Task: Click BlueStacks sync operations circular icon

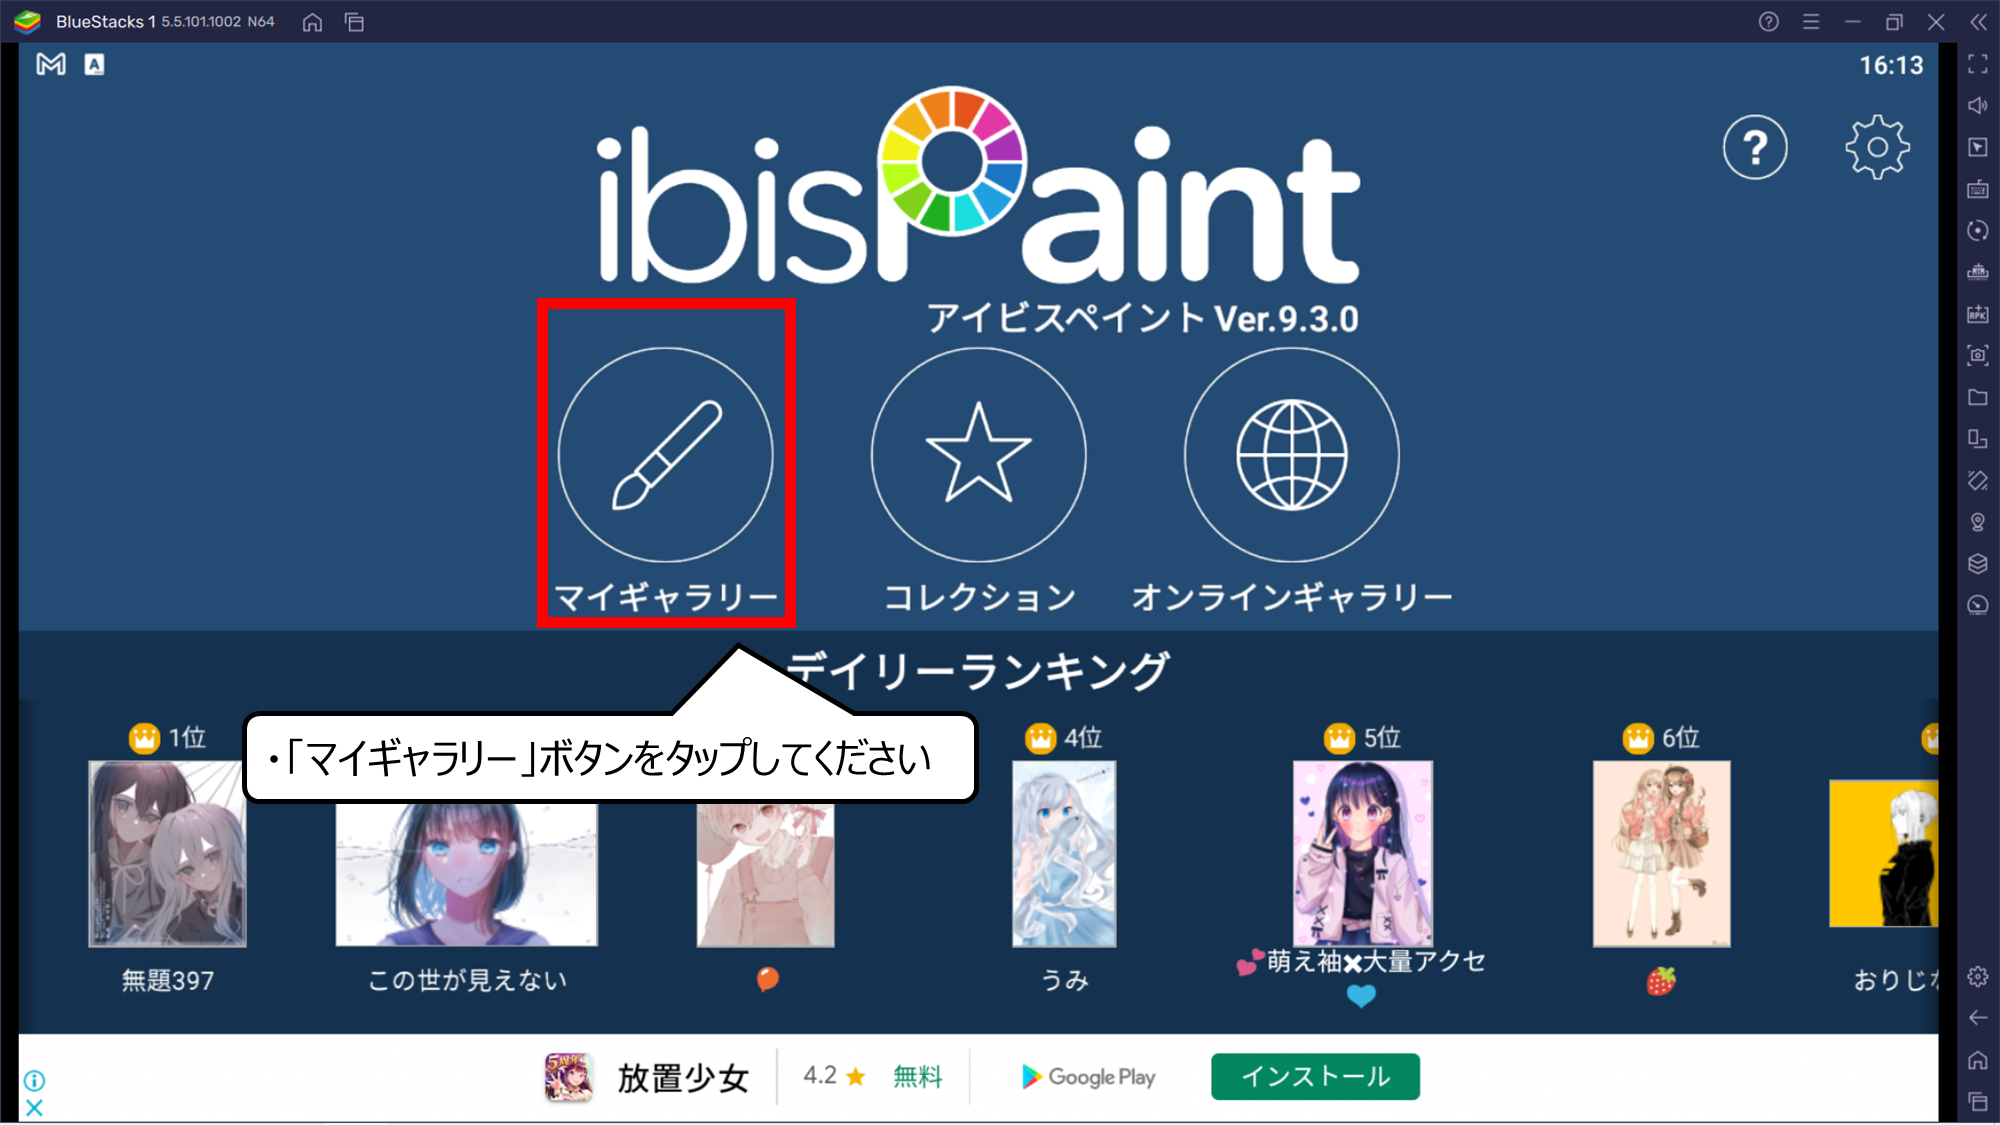Action: click(1977, 231)
